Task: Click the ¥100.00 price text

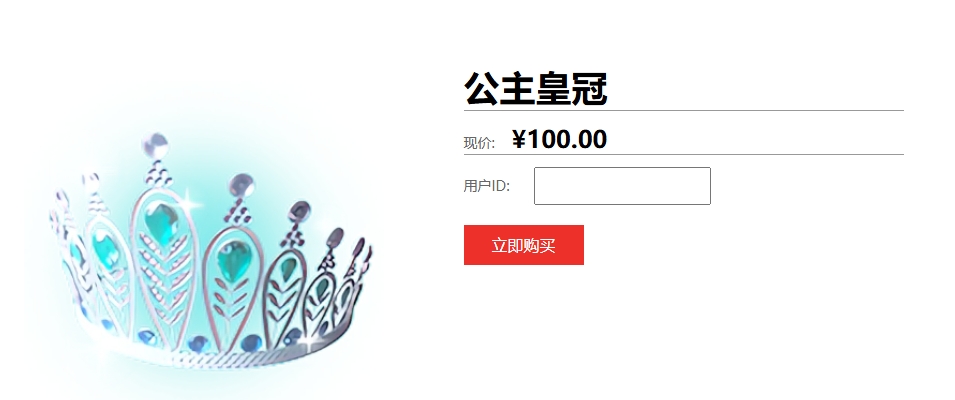Action: pos(560,139)
